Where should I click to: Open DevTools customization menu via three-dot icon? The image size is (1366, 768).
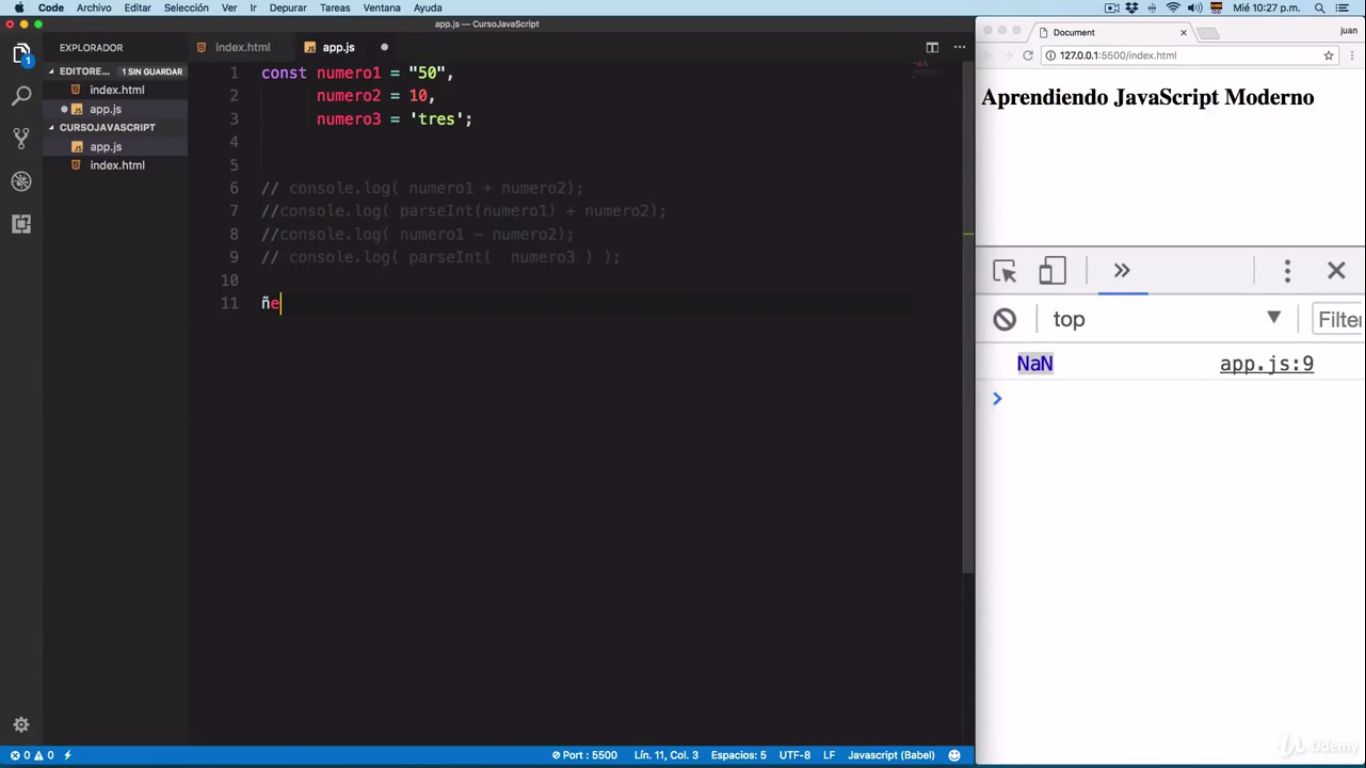coord(1287,270)
